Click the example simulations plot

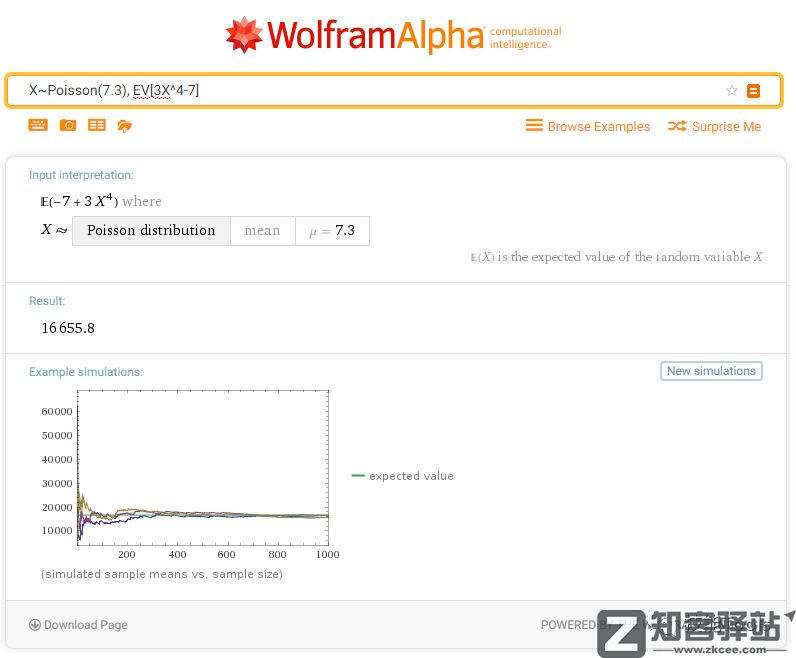[202, 470]
